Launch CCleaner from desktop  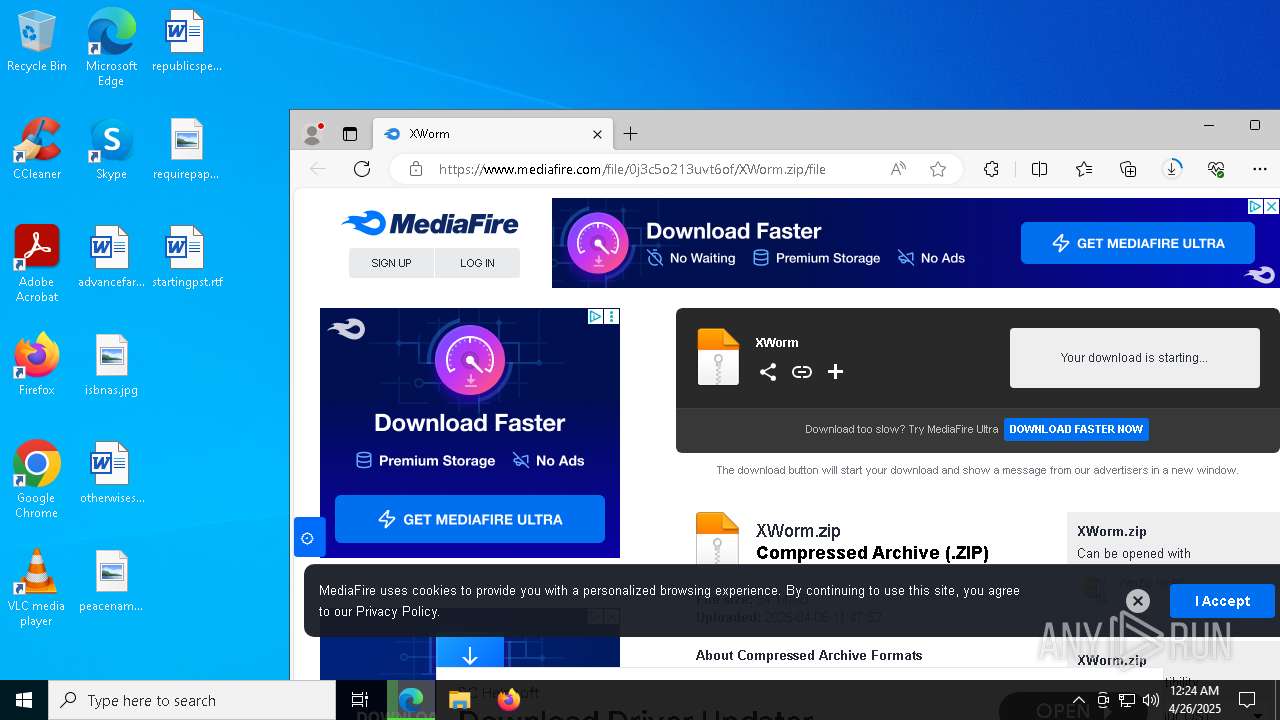click(x=37, y=150)
